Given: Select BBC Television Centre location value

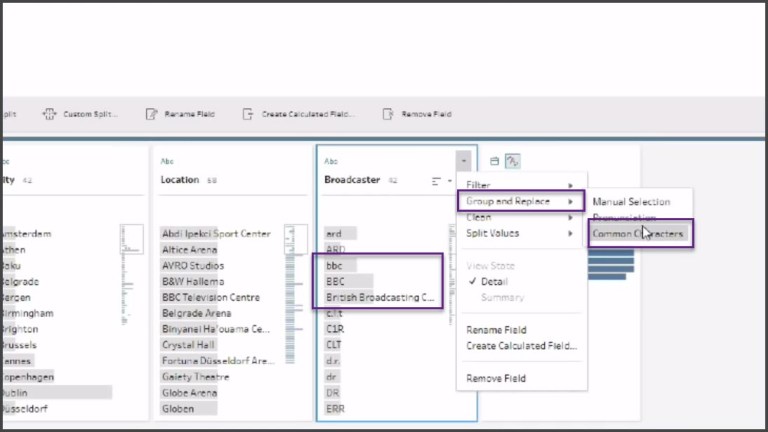Looking at the screenshot, I should pos(210,298).
